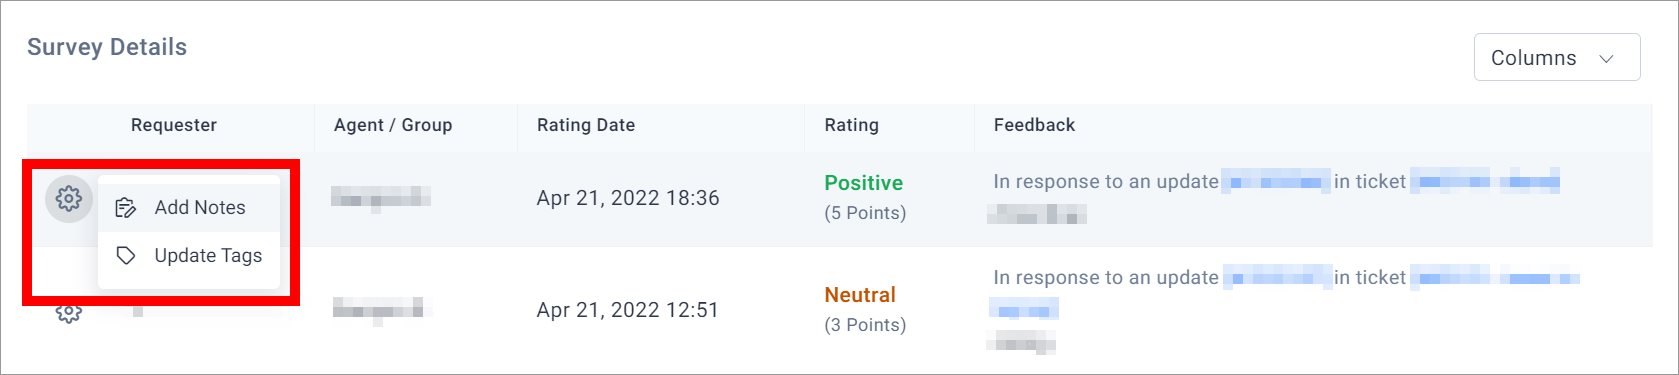1679x375 pixels.
Task: Open blurred ticket link in Positive row feedback
Action: click(1485, 182)
